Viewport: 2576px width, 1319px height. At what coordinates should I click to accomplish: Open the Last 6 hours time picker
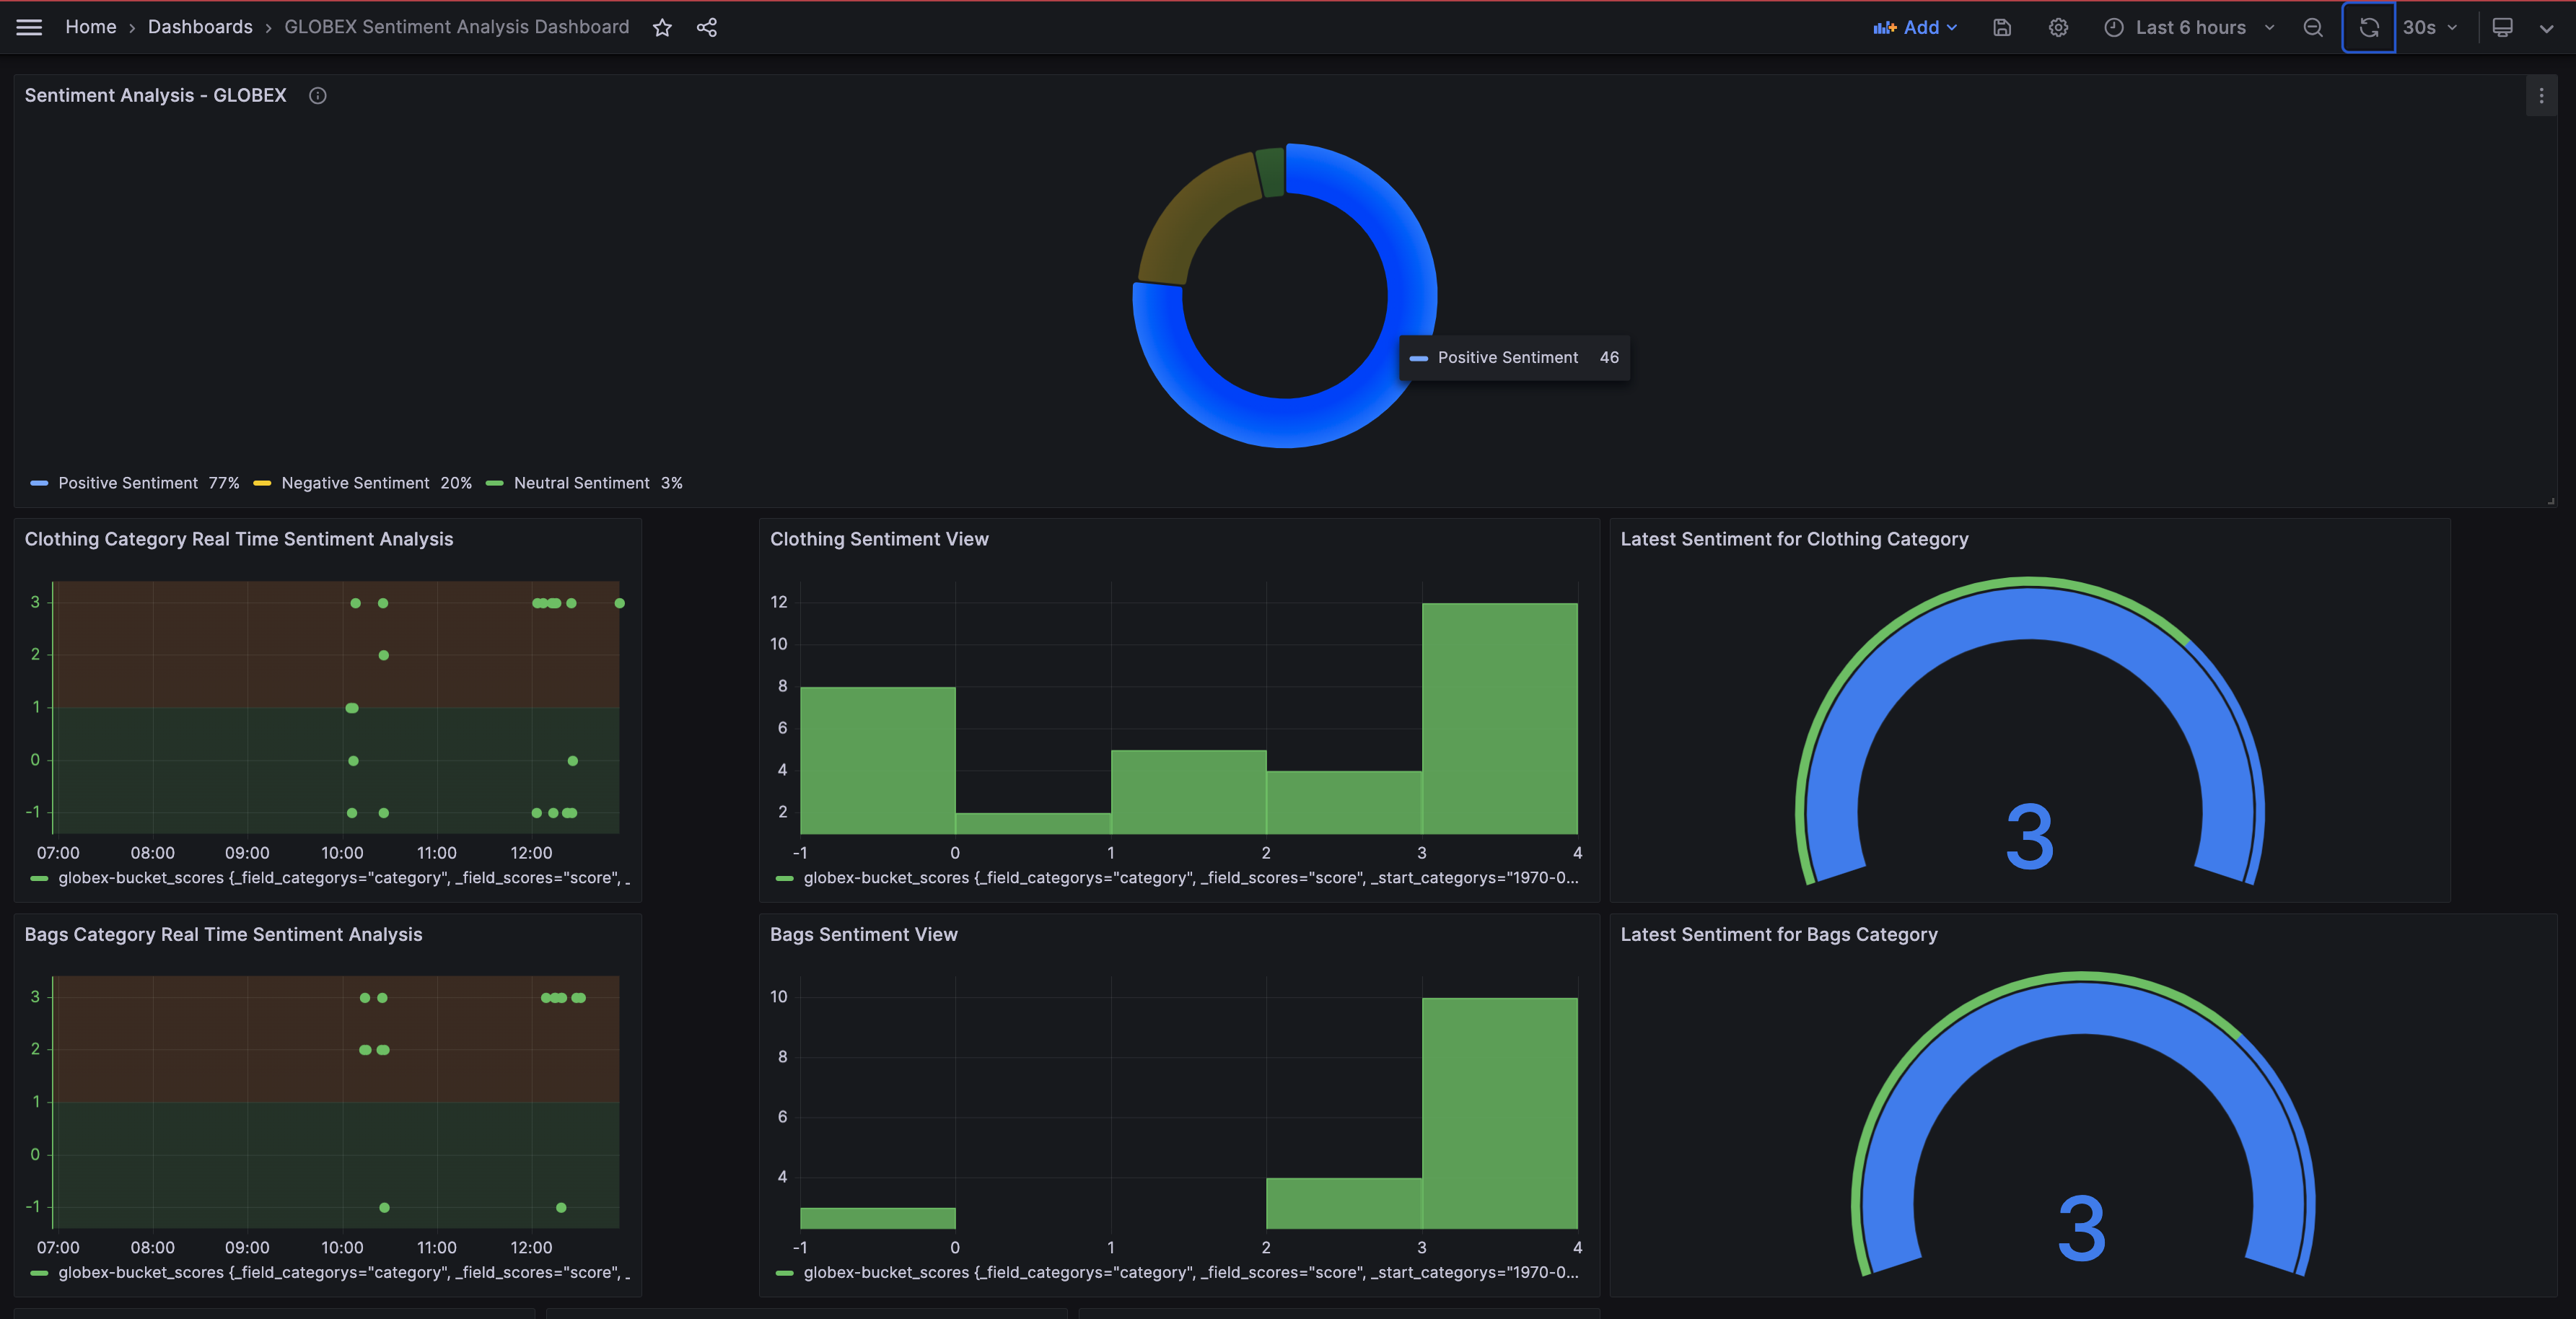point(2189,27)
